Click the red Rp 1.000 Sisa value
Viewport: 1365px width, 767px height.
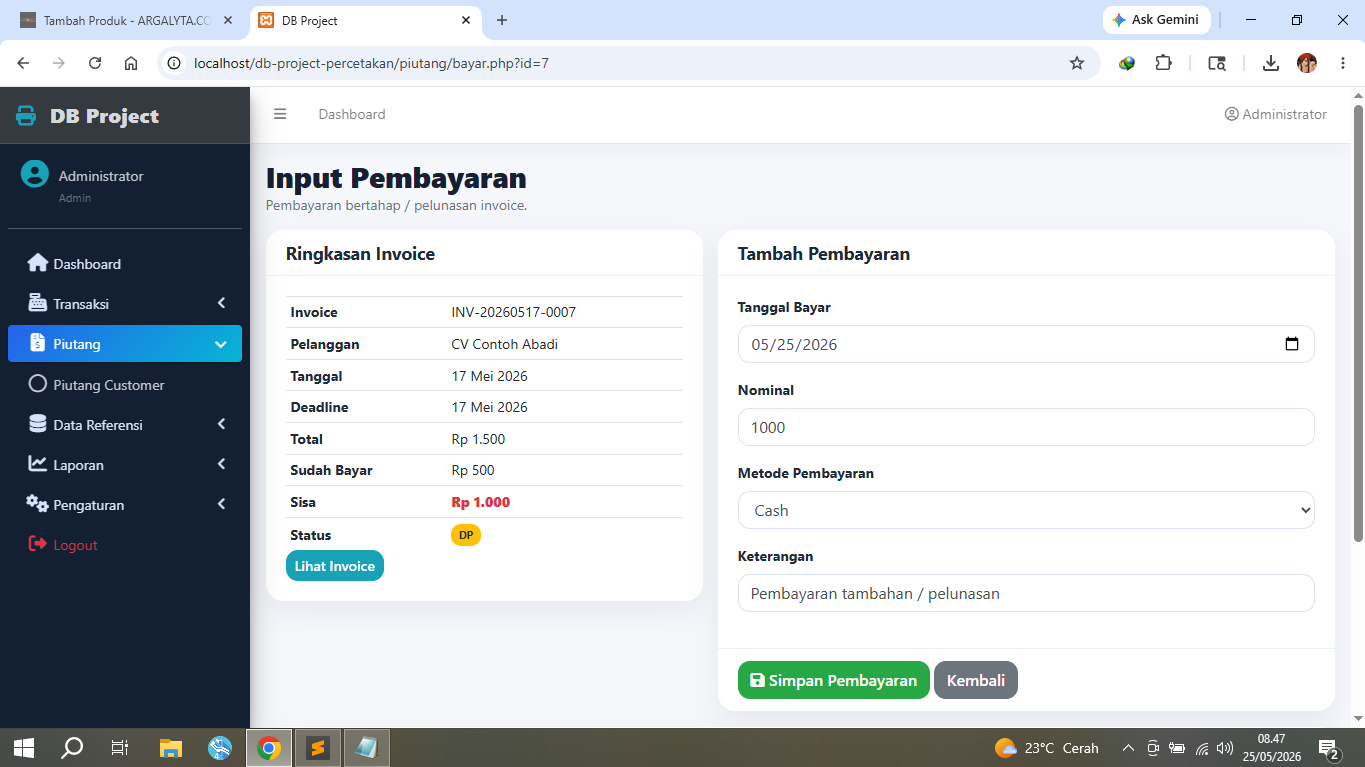point(481,502)
